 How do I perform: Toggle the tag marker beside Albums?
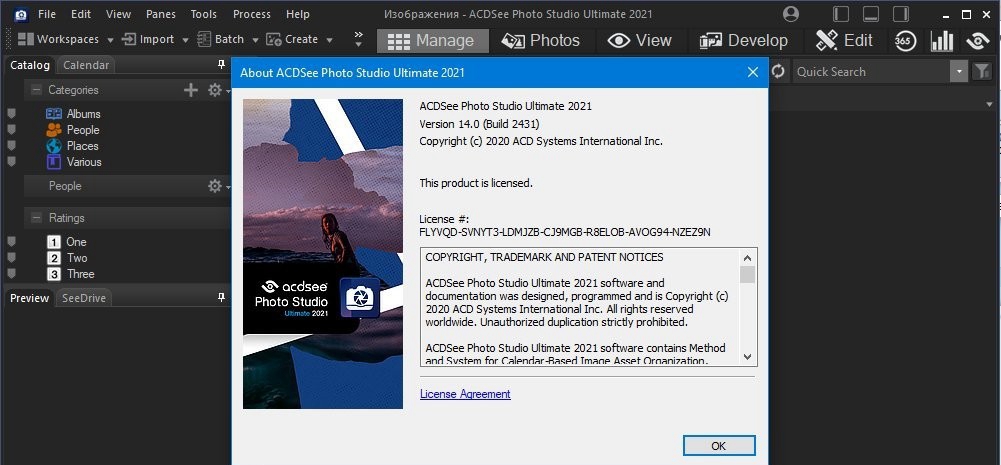[x=11, y=114]
